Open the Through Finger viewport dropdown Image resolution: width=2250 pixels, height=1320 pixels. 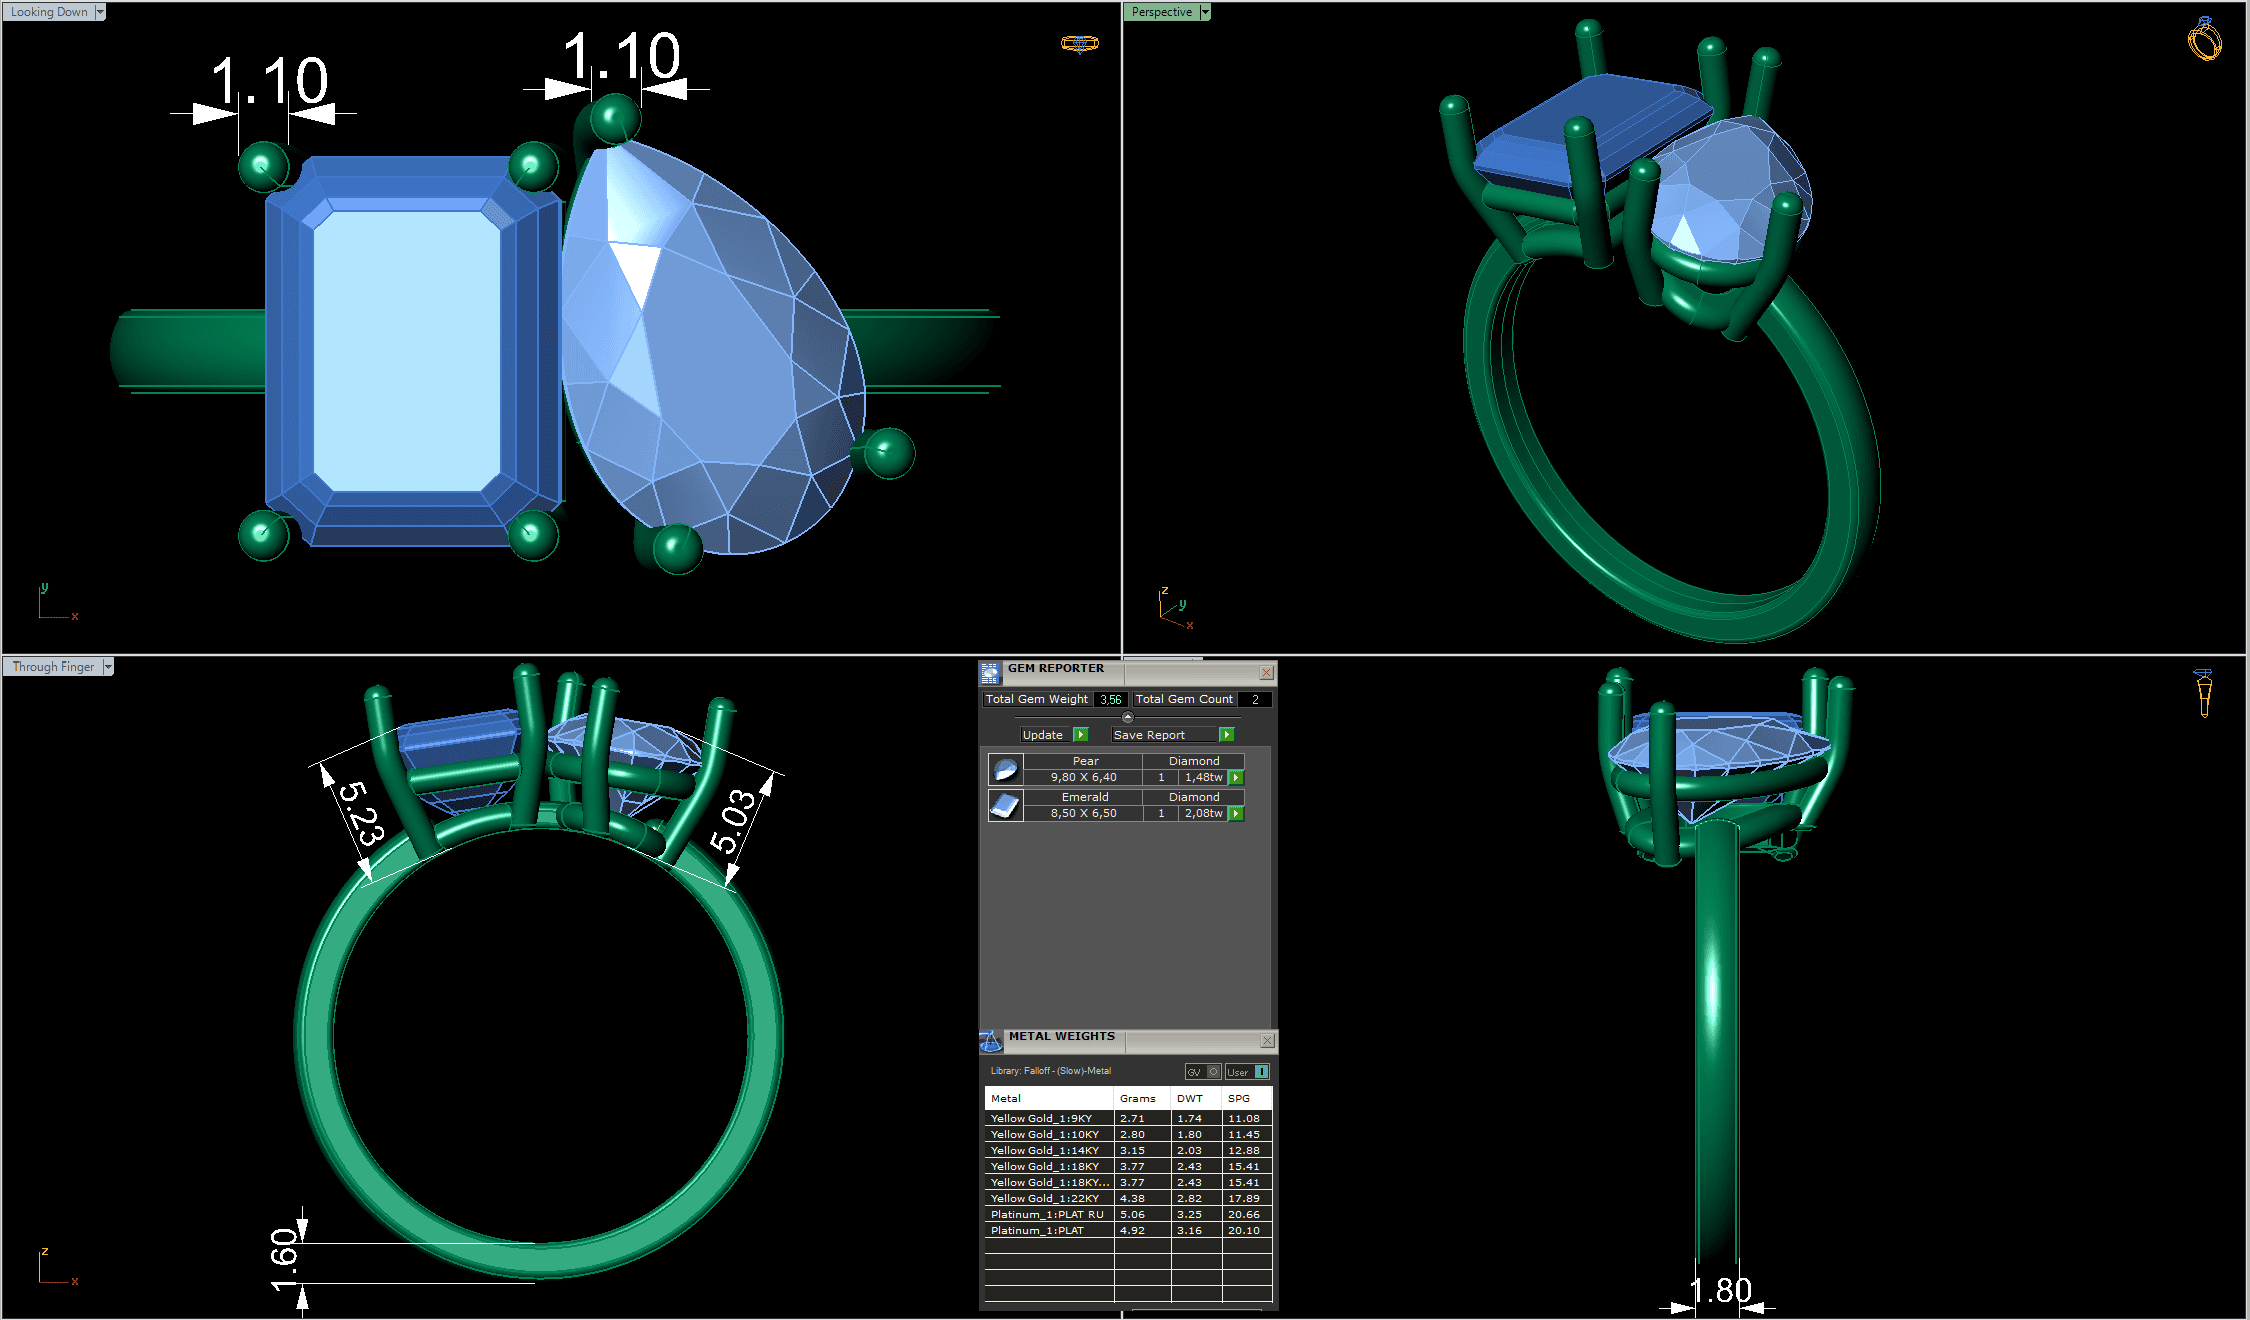108,667
